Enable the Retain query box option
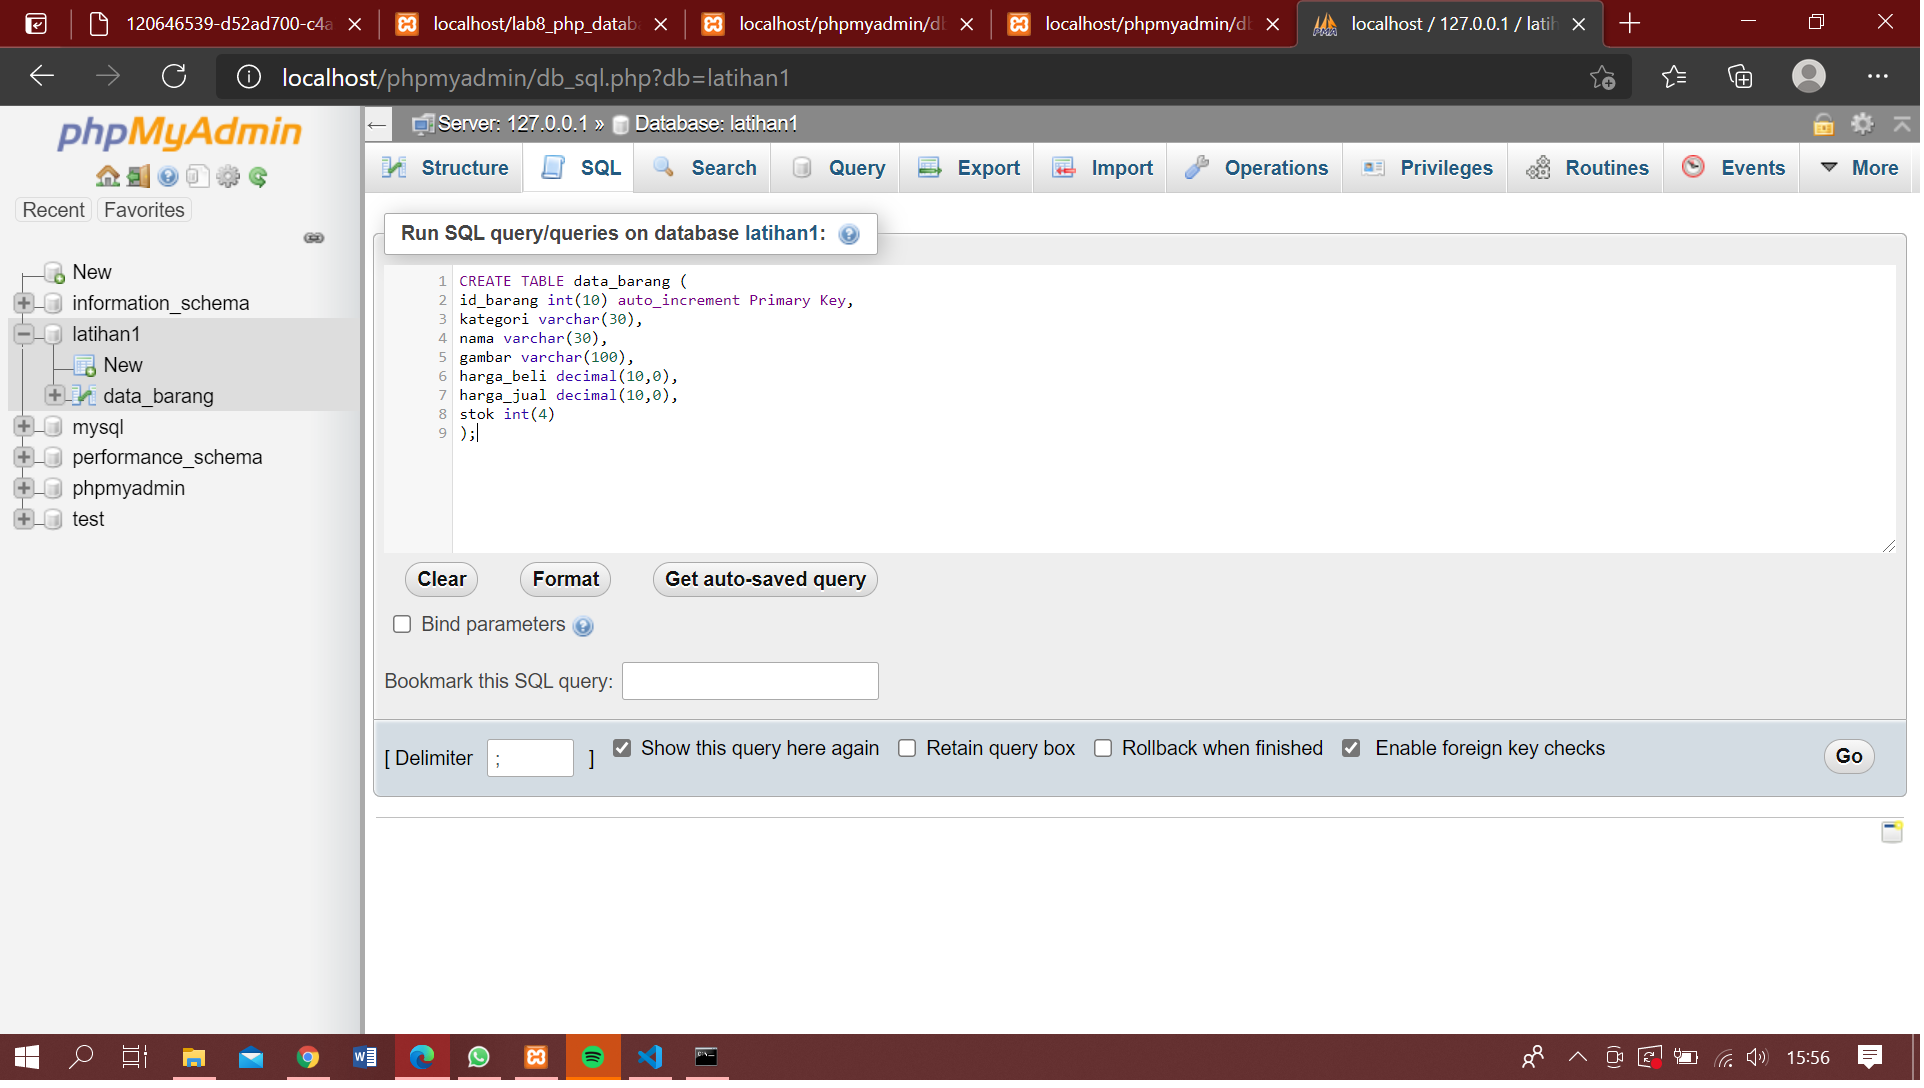The image size is (1924, 1088). pos(908,748)
